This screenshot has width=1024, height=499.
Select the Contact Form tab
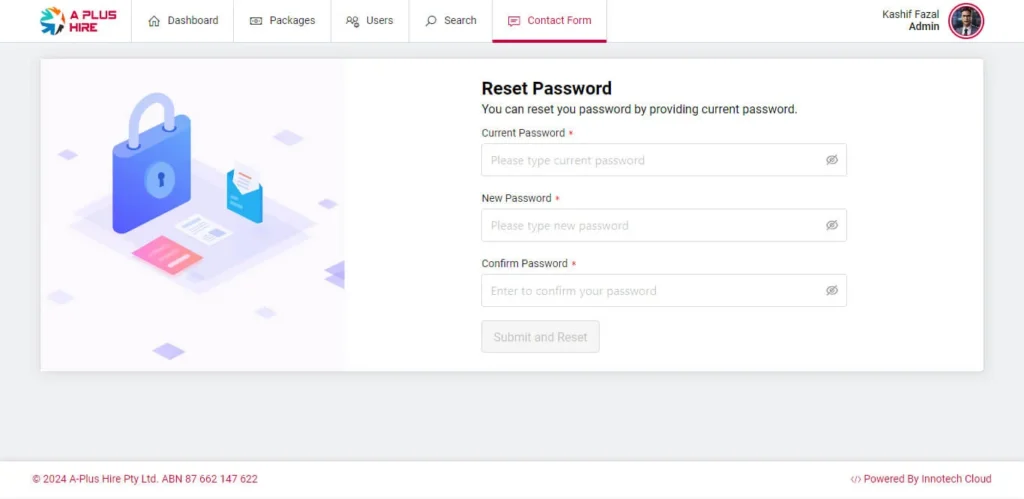pyautogui.click(x=549, y=21)
